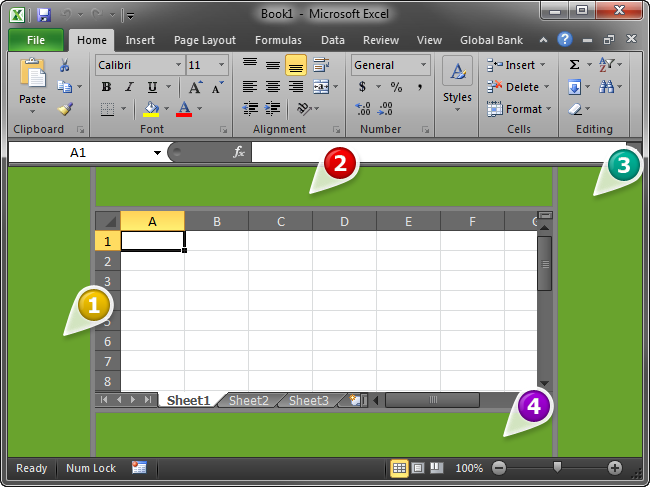Expand the Insert cells dropdown arrow

(542, 65)
